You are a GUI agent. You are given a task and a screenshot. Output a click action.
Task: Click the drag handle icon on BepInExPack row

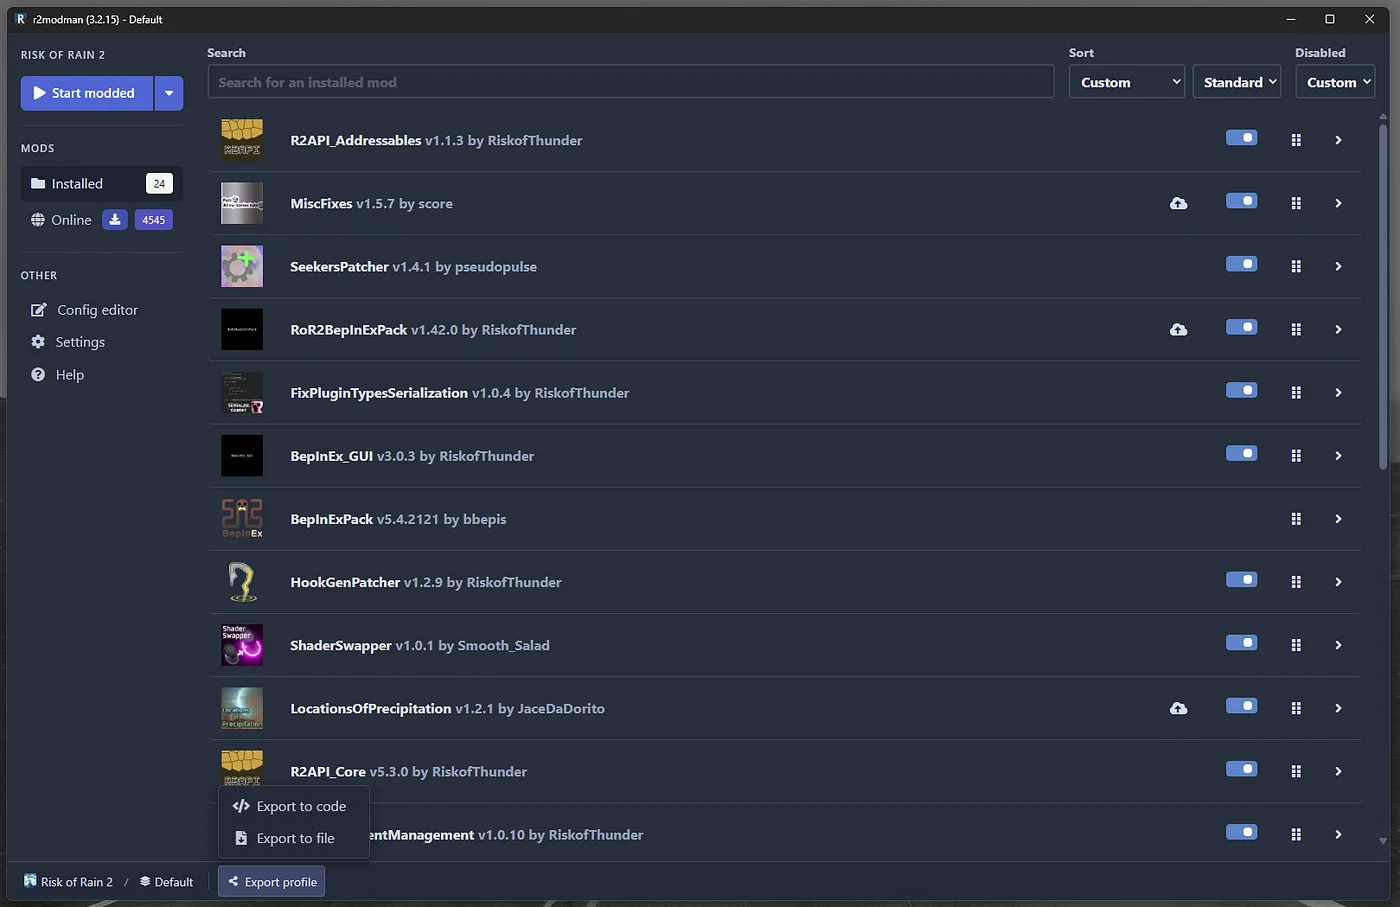[1296, 519]
